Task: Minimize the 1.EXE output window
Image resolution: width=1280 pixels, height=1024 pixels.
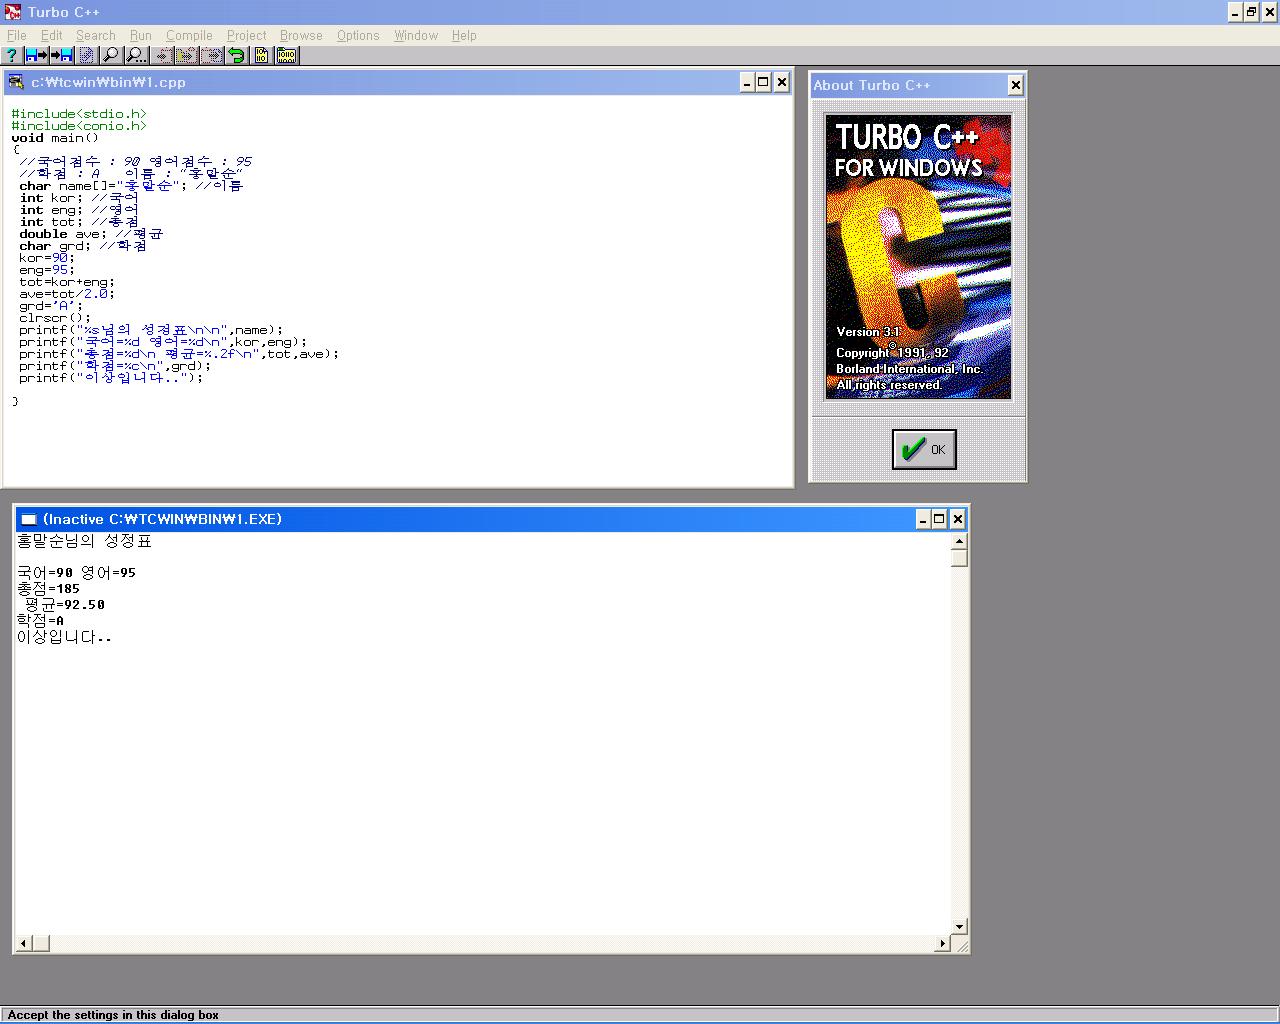Action: pyautogui.click(x=923, y=518)
